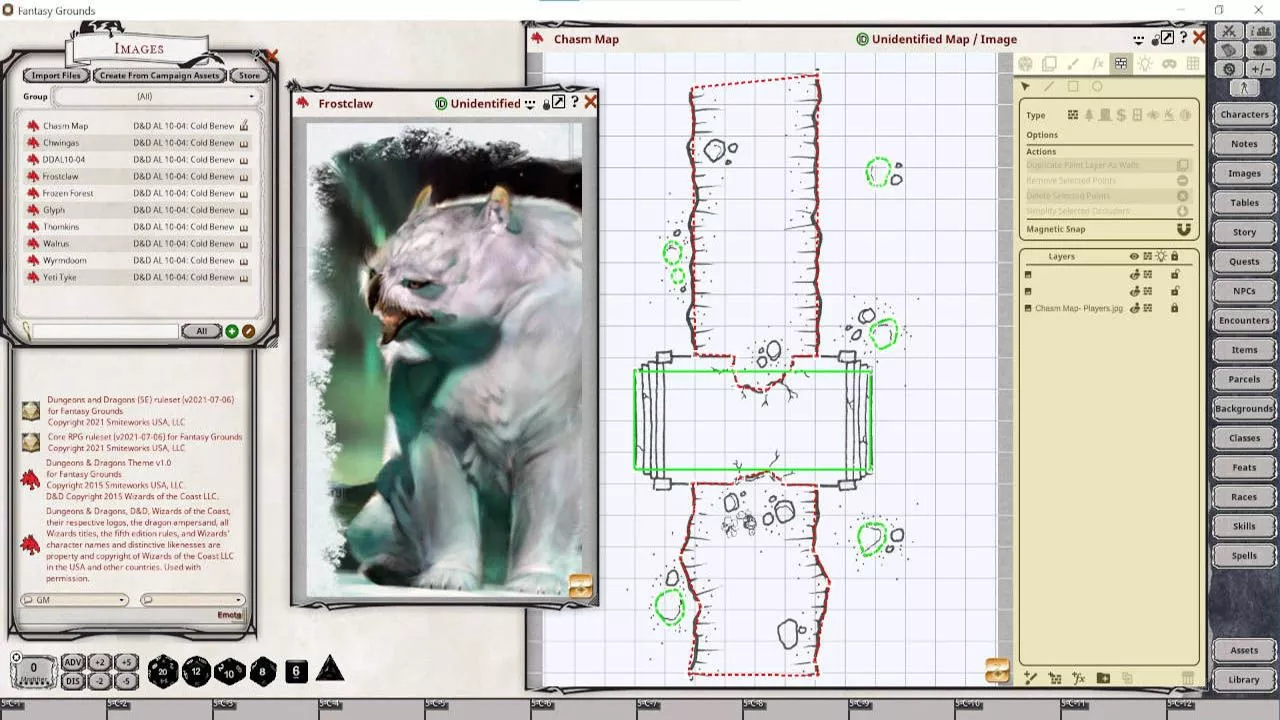Click the All filter button in Images

pos(201,331)
